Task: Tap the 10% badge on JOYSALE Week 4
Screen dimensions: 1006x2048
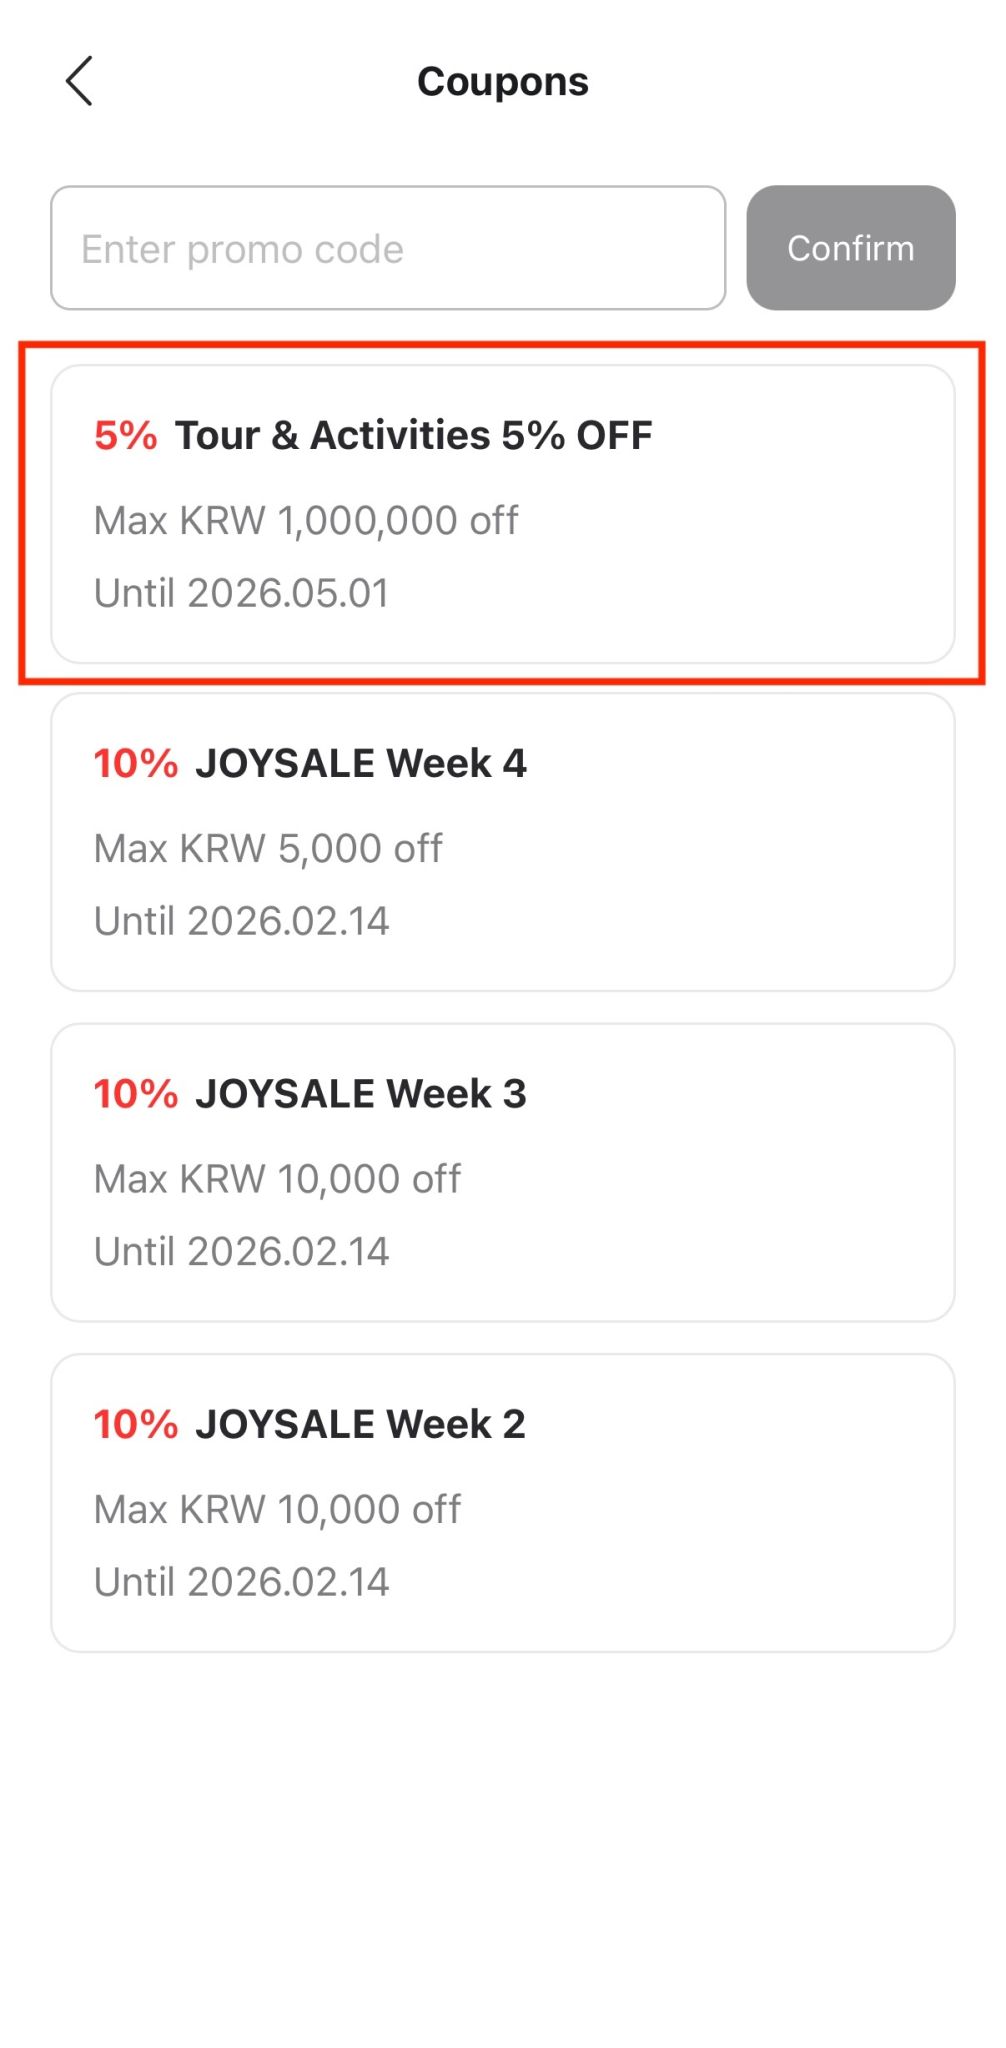Action: click(x=136, y=764)
